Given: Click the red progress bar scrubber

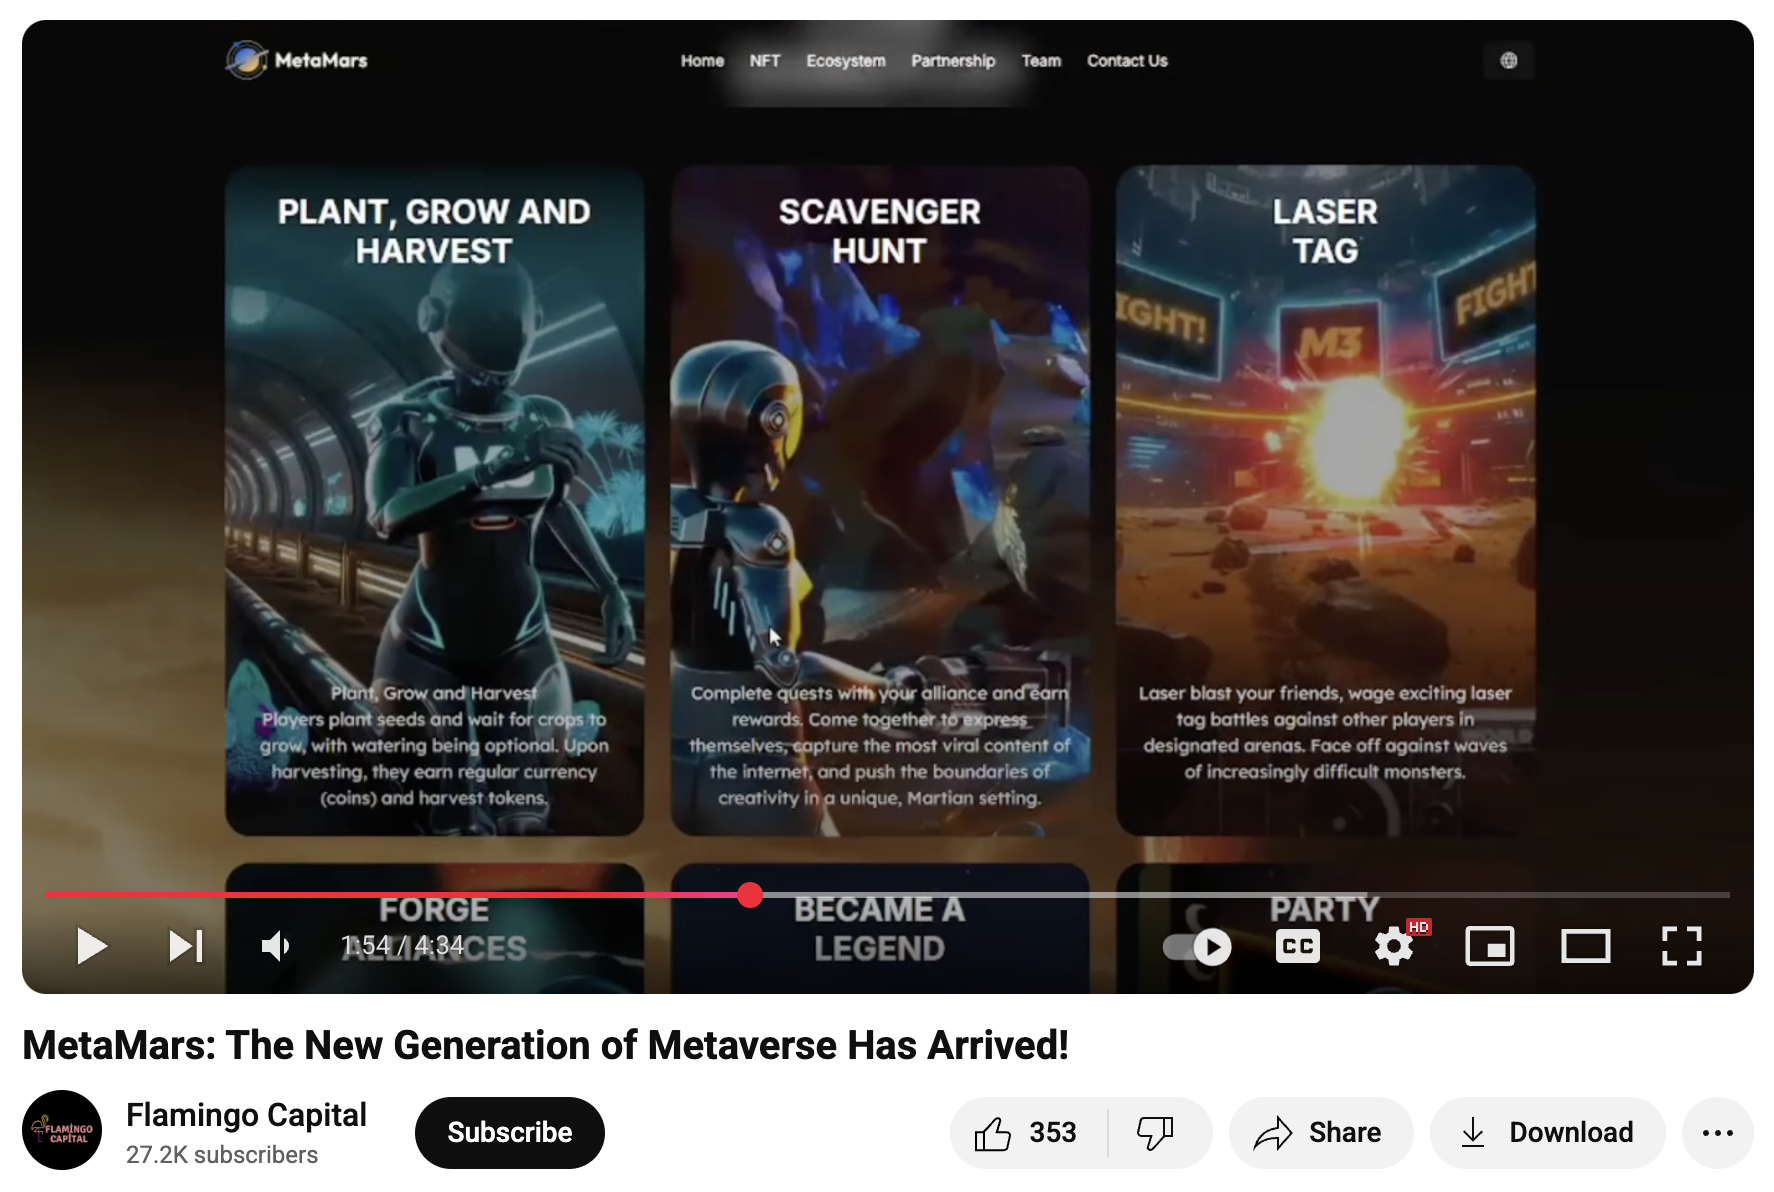Looking at the screenshot, I should (750, 895).
